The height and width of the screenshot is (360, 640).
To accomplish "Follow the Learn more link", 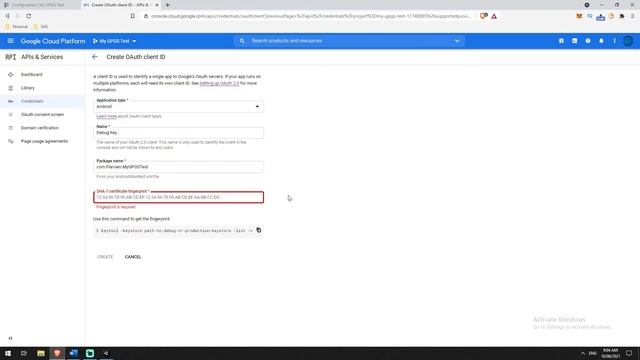I will click(x=107, y=116).
